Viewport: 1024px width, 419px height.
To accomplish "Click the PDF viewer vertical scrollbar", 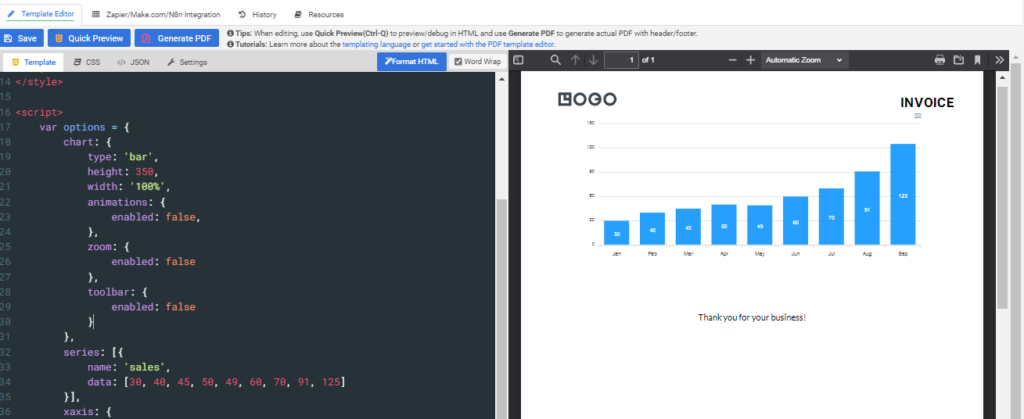I will click(x=1002, y=198).
